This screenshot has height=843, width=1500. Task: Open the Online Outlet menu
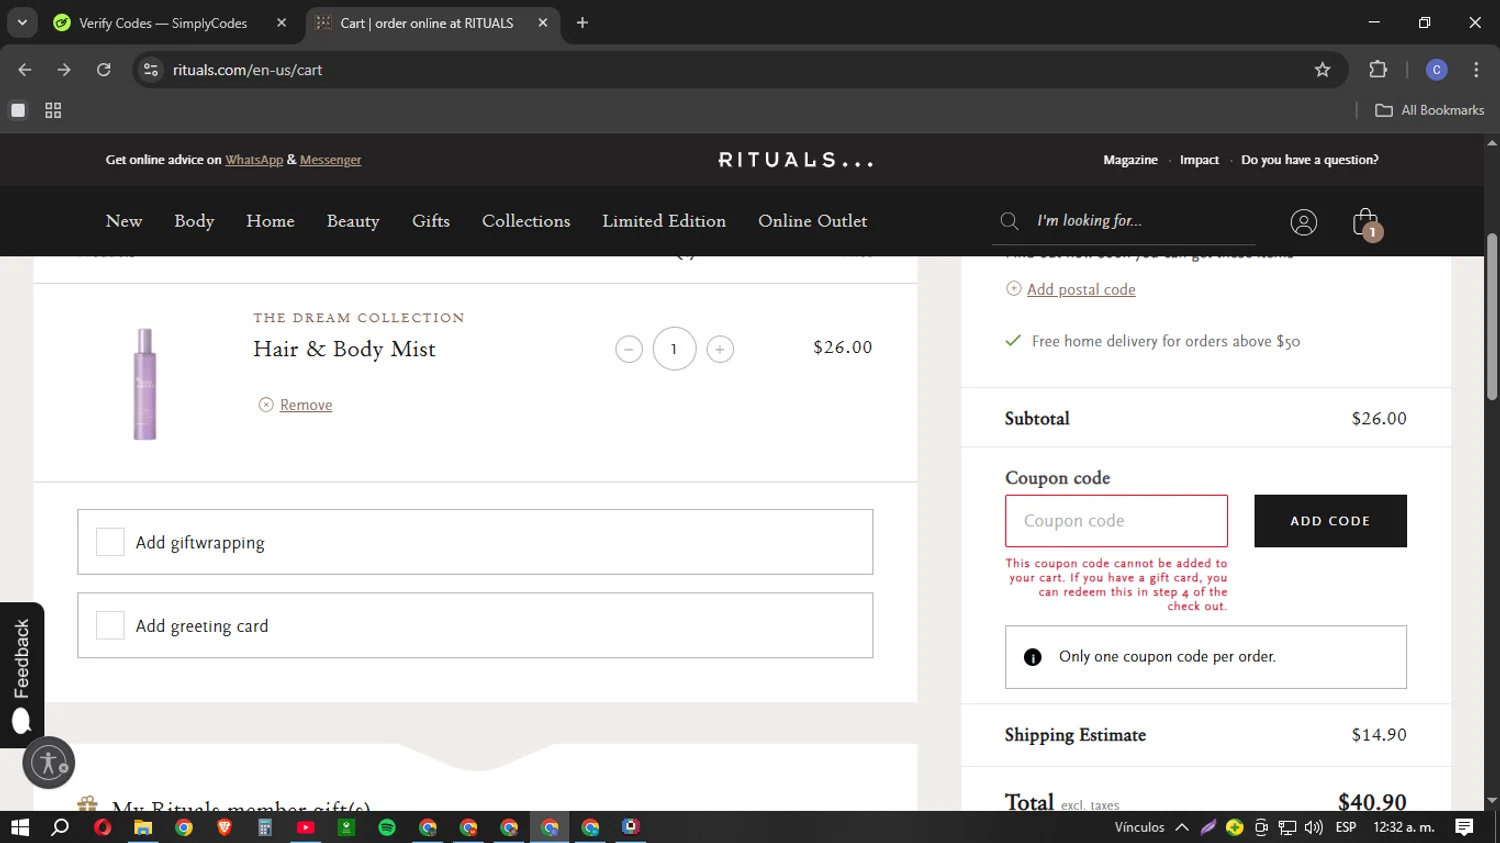coord(813,221)
